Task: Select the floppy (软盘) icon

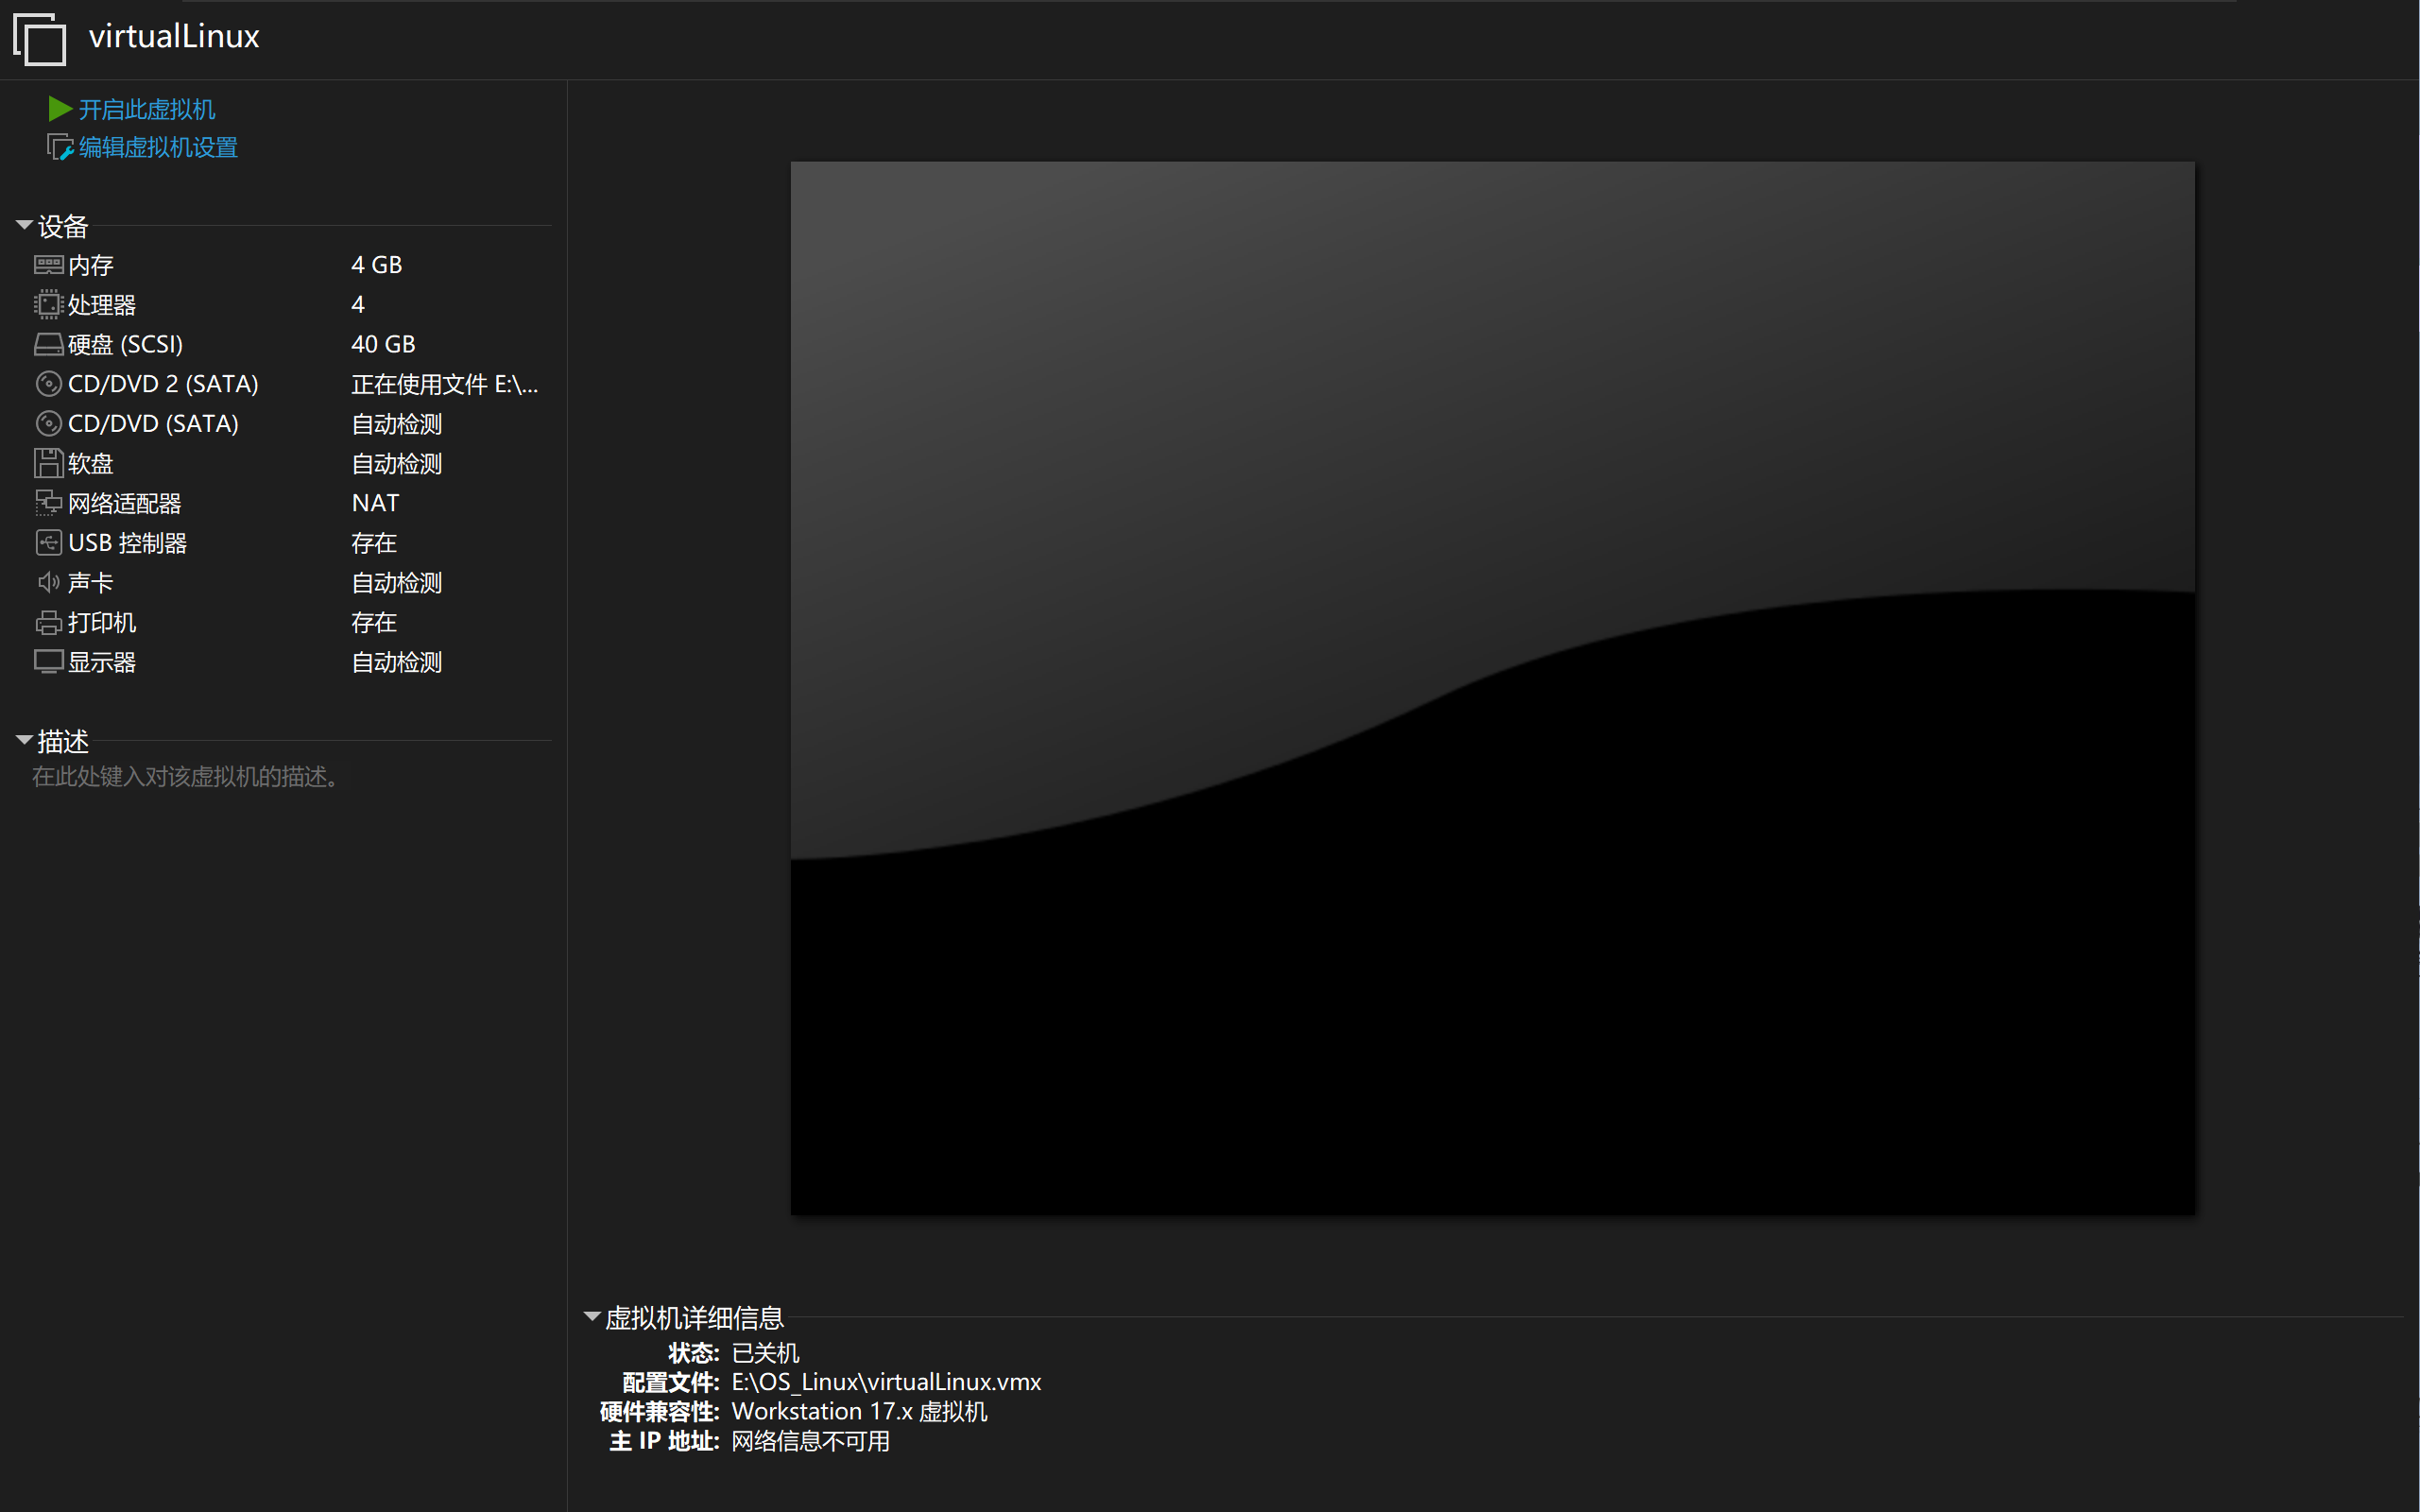Action: pyautogui.click(x=48, y=463)
